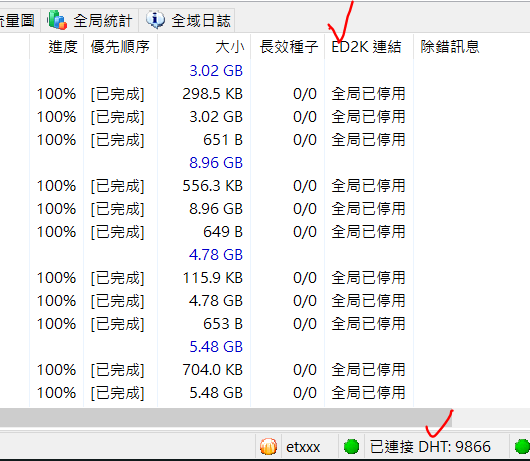Image resolution: width=530 pixels, height=461 pixels.
Task: Select the 3.02 GB group row
Action: (x=265, y=71)
